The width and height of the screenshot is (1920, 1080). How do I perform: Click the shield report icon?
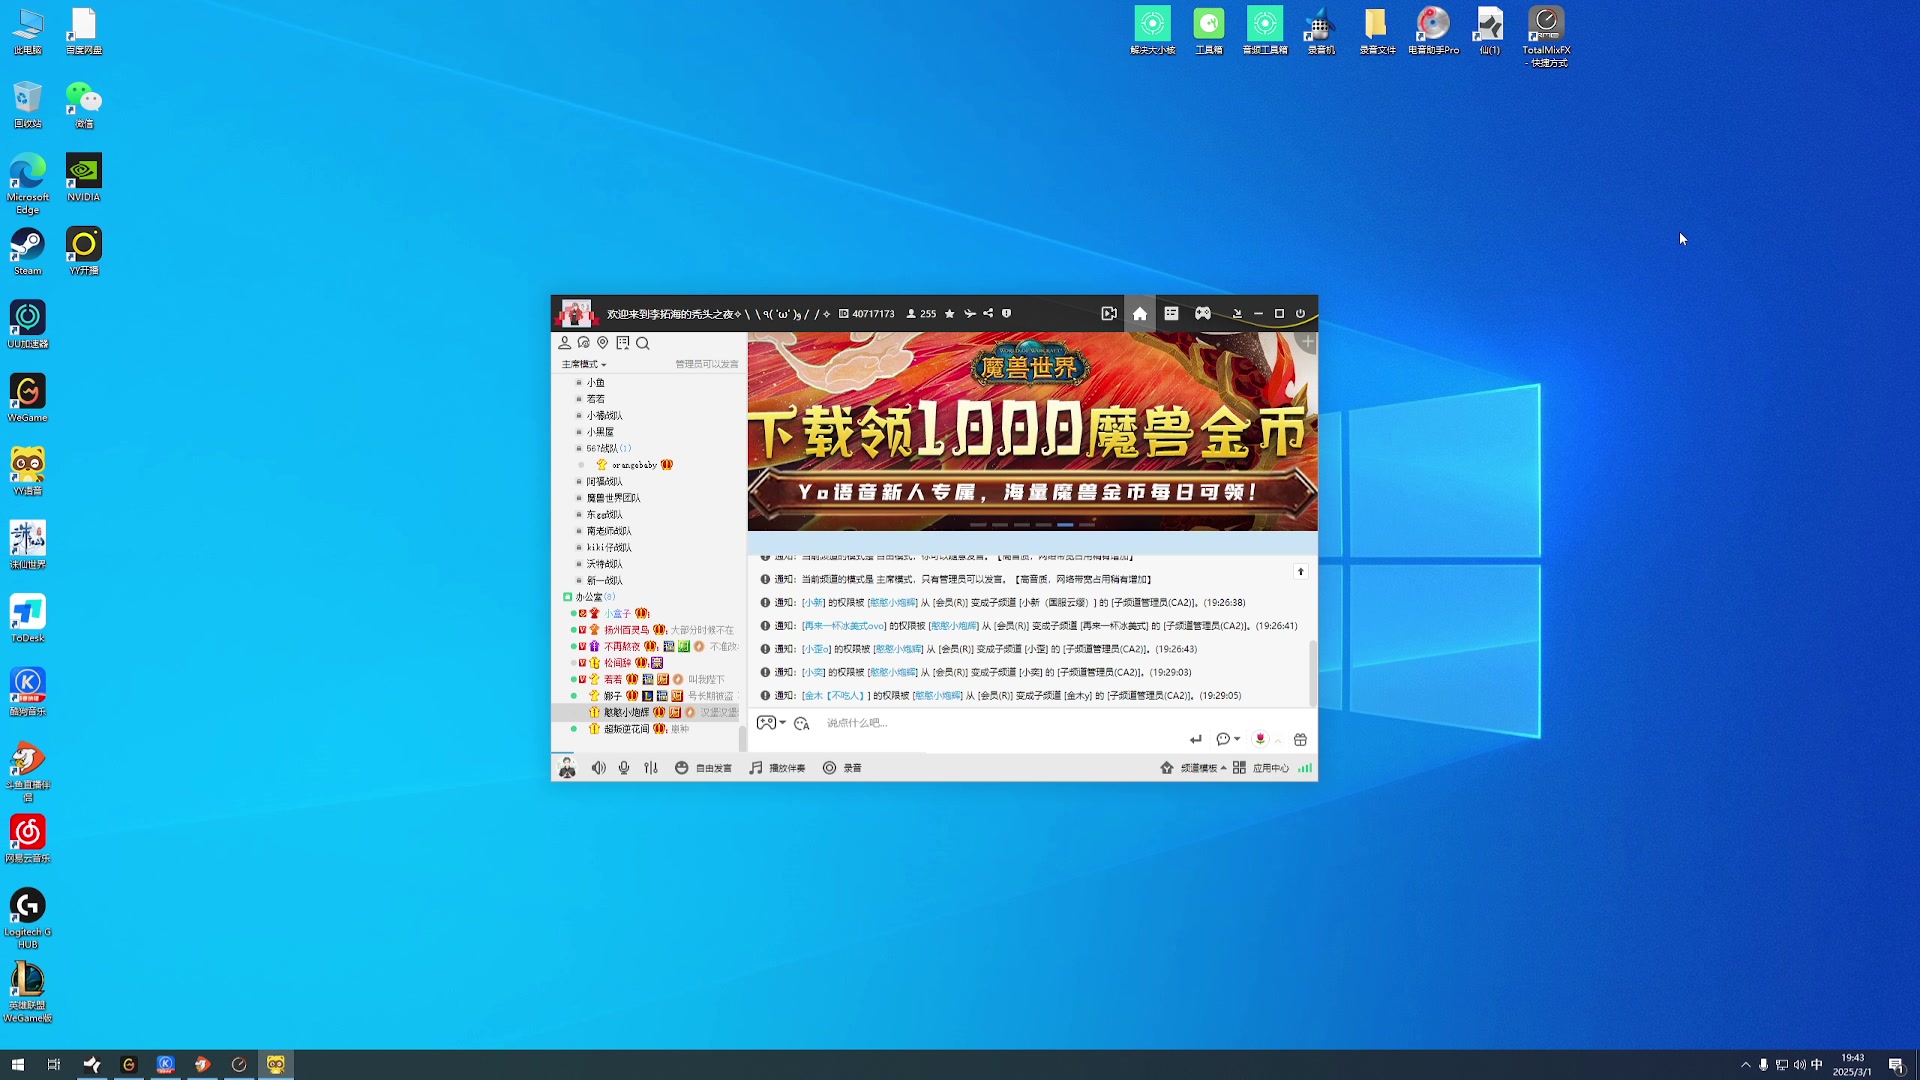pos(1007,313)
